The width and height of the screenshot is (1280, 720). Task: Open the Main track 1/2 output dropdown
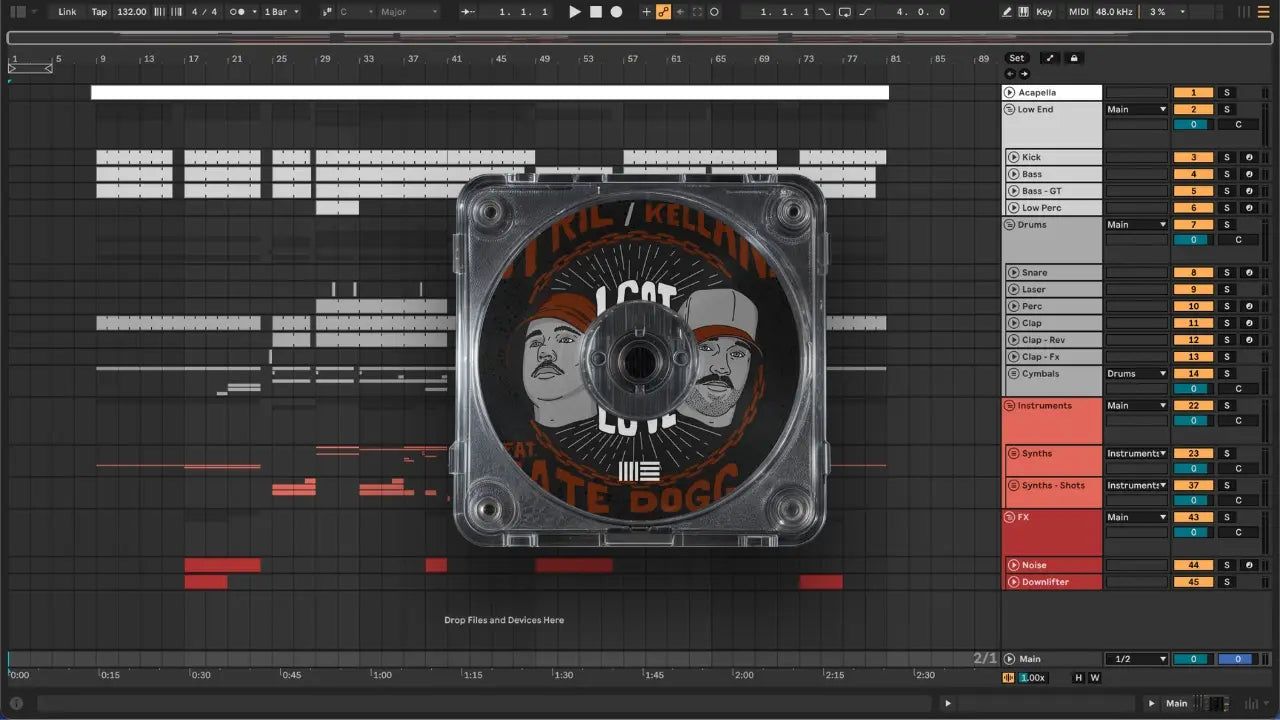click(x=1136, y=659)
